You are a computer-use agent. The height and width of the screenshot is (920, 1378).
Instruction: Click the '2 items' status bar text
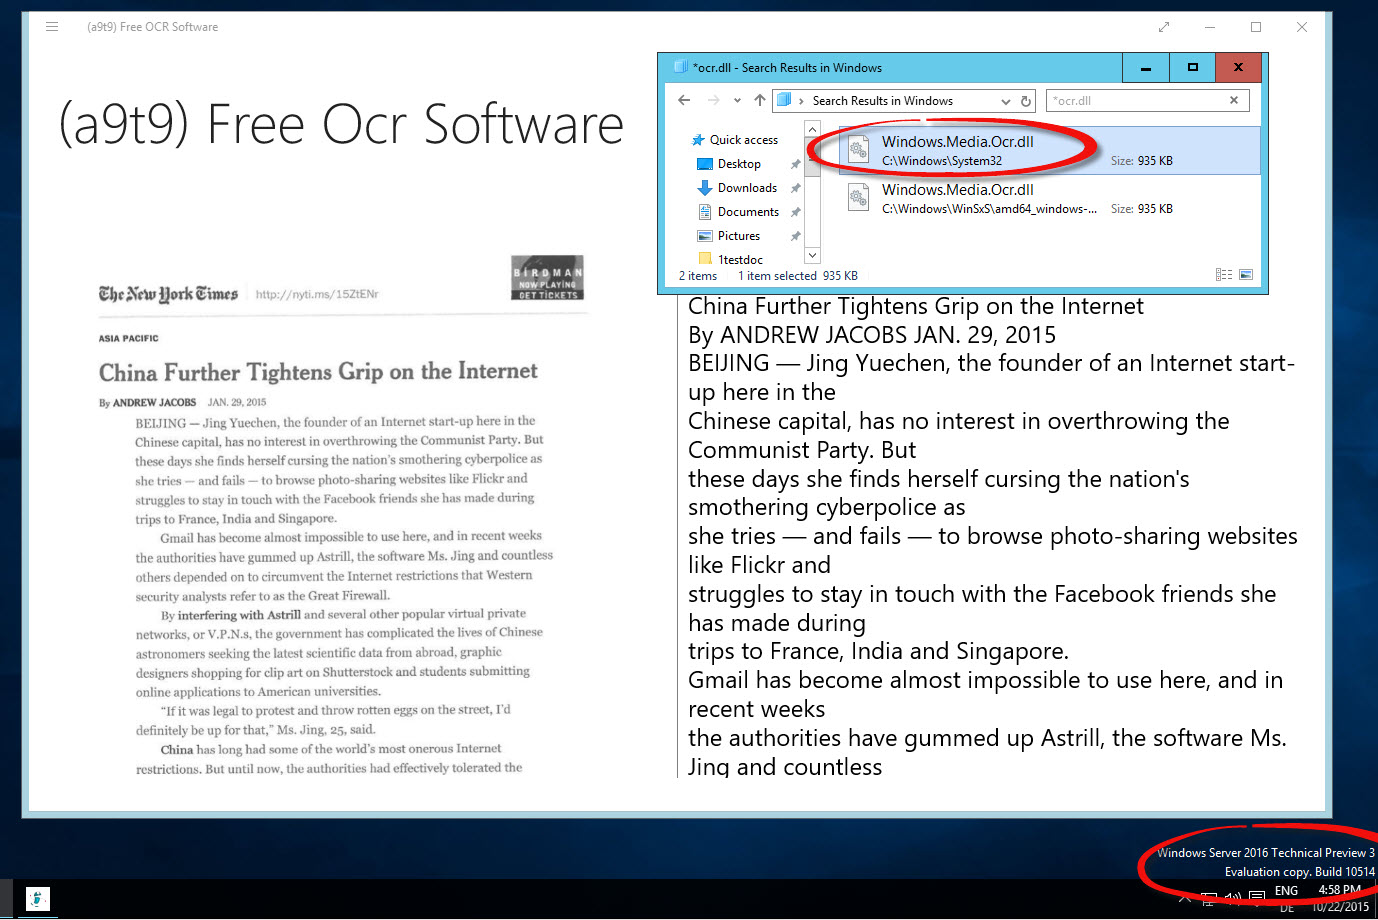click(x=698, y=276)
